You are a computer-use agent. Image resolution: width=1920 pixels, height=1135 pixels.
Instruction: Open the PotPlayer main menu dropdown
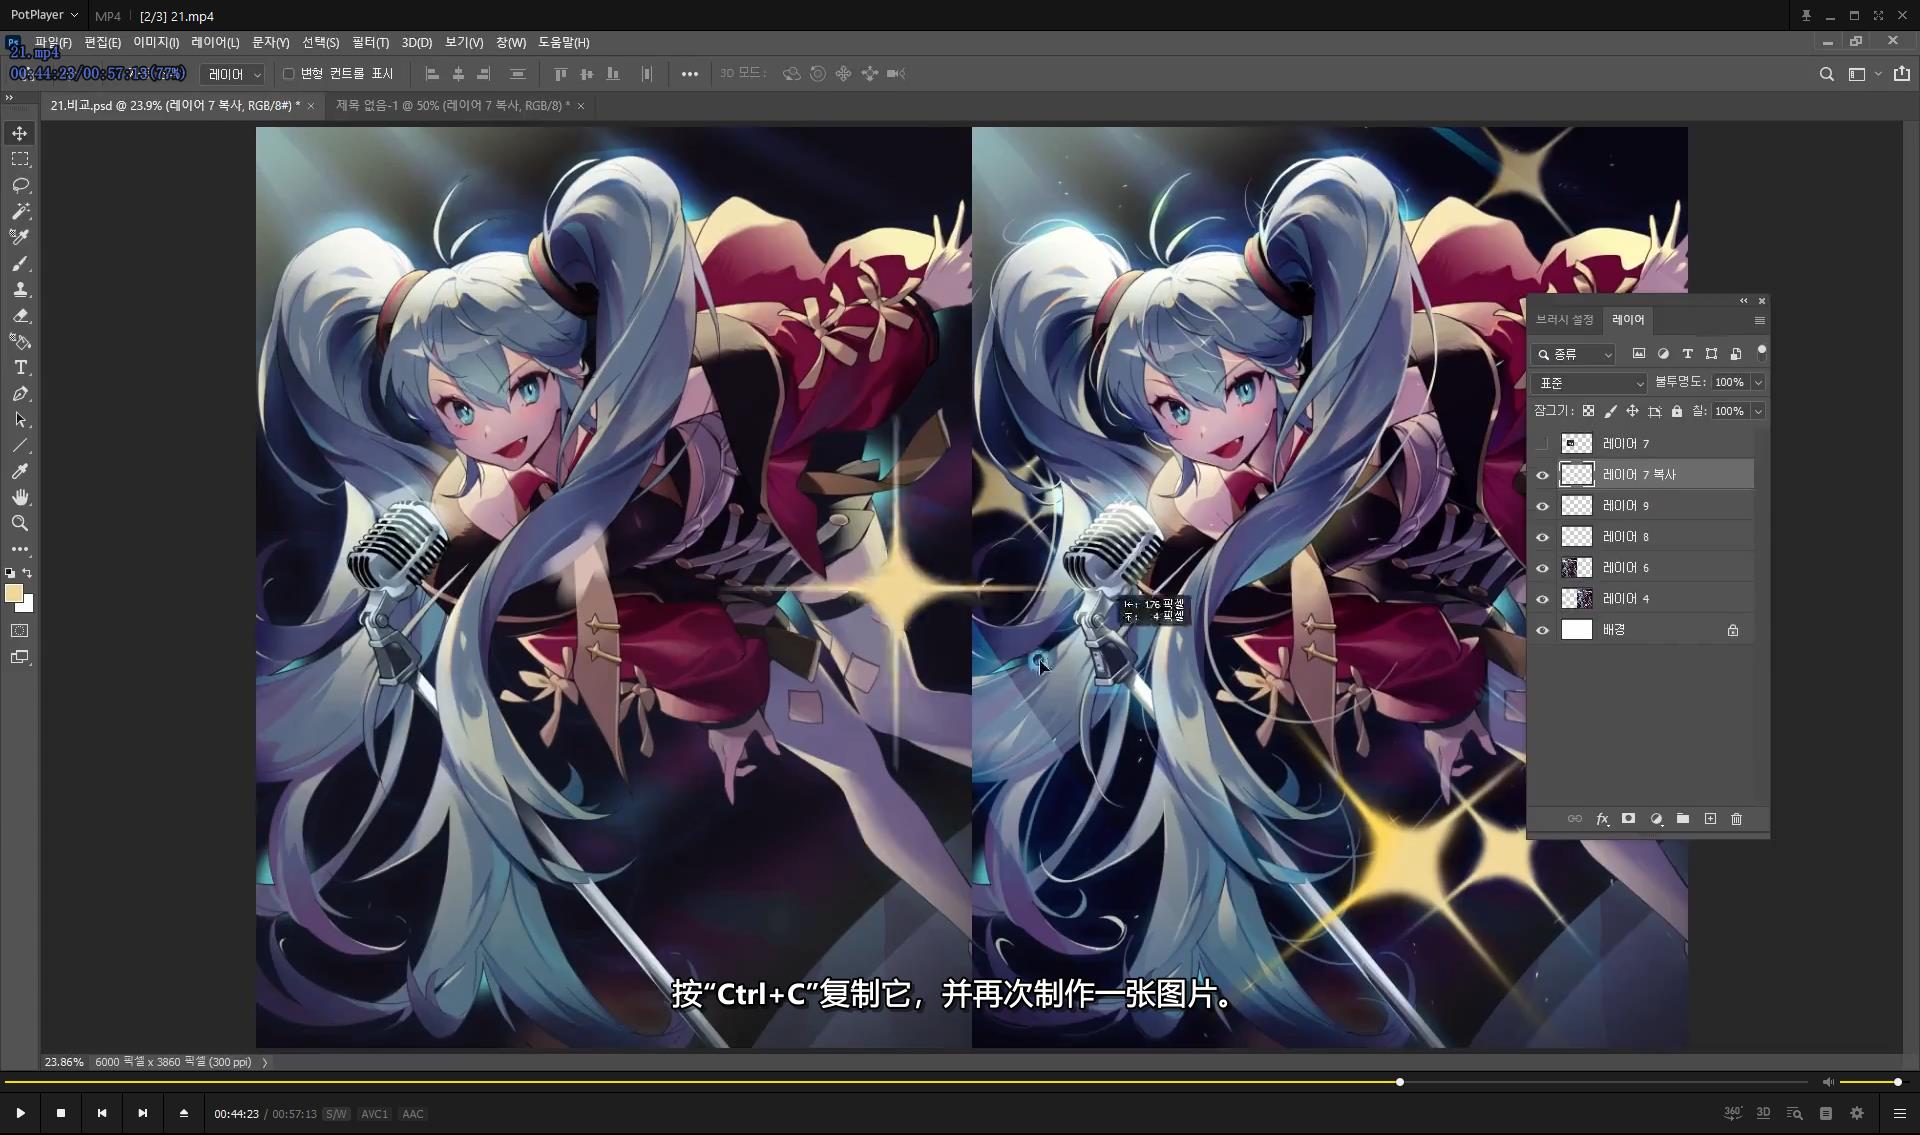pyautogui.click(x=44, y=15)
